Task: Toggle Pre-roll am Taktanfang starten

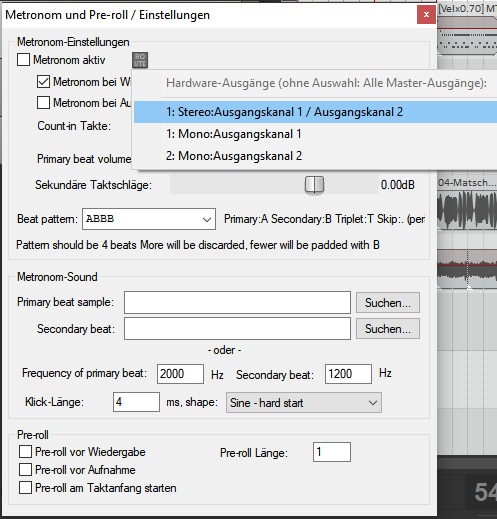Action: pyautogui.click(x=26, y=488)
